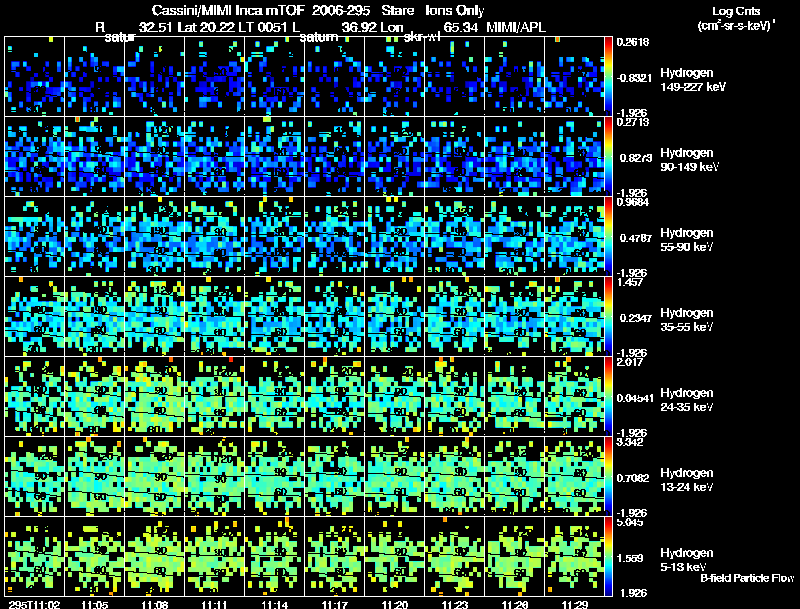Click the Hydrogen 24-35 keV color bar

608,397
